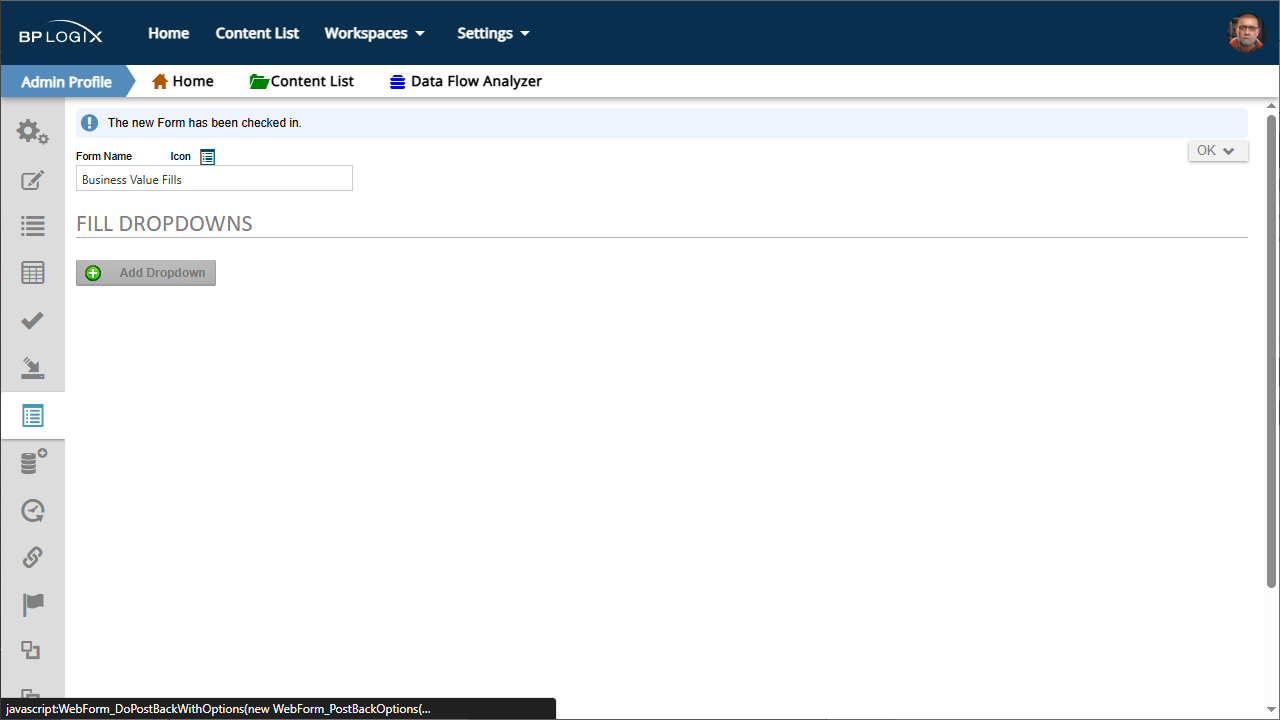Open the overlapping squares sidebar icon
The height and width of the screenshot is (720, 1280).
[31, 651]
